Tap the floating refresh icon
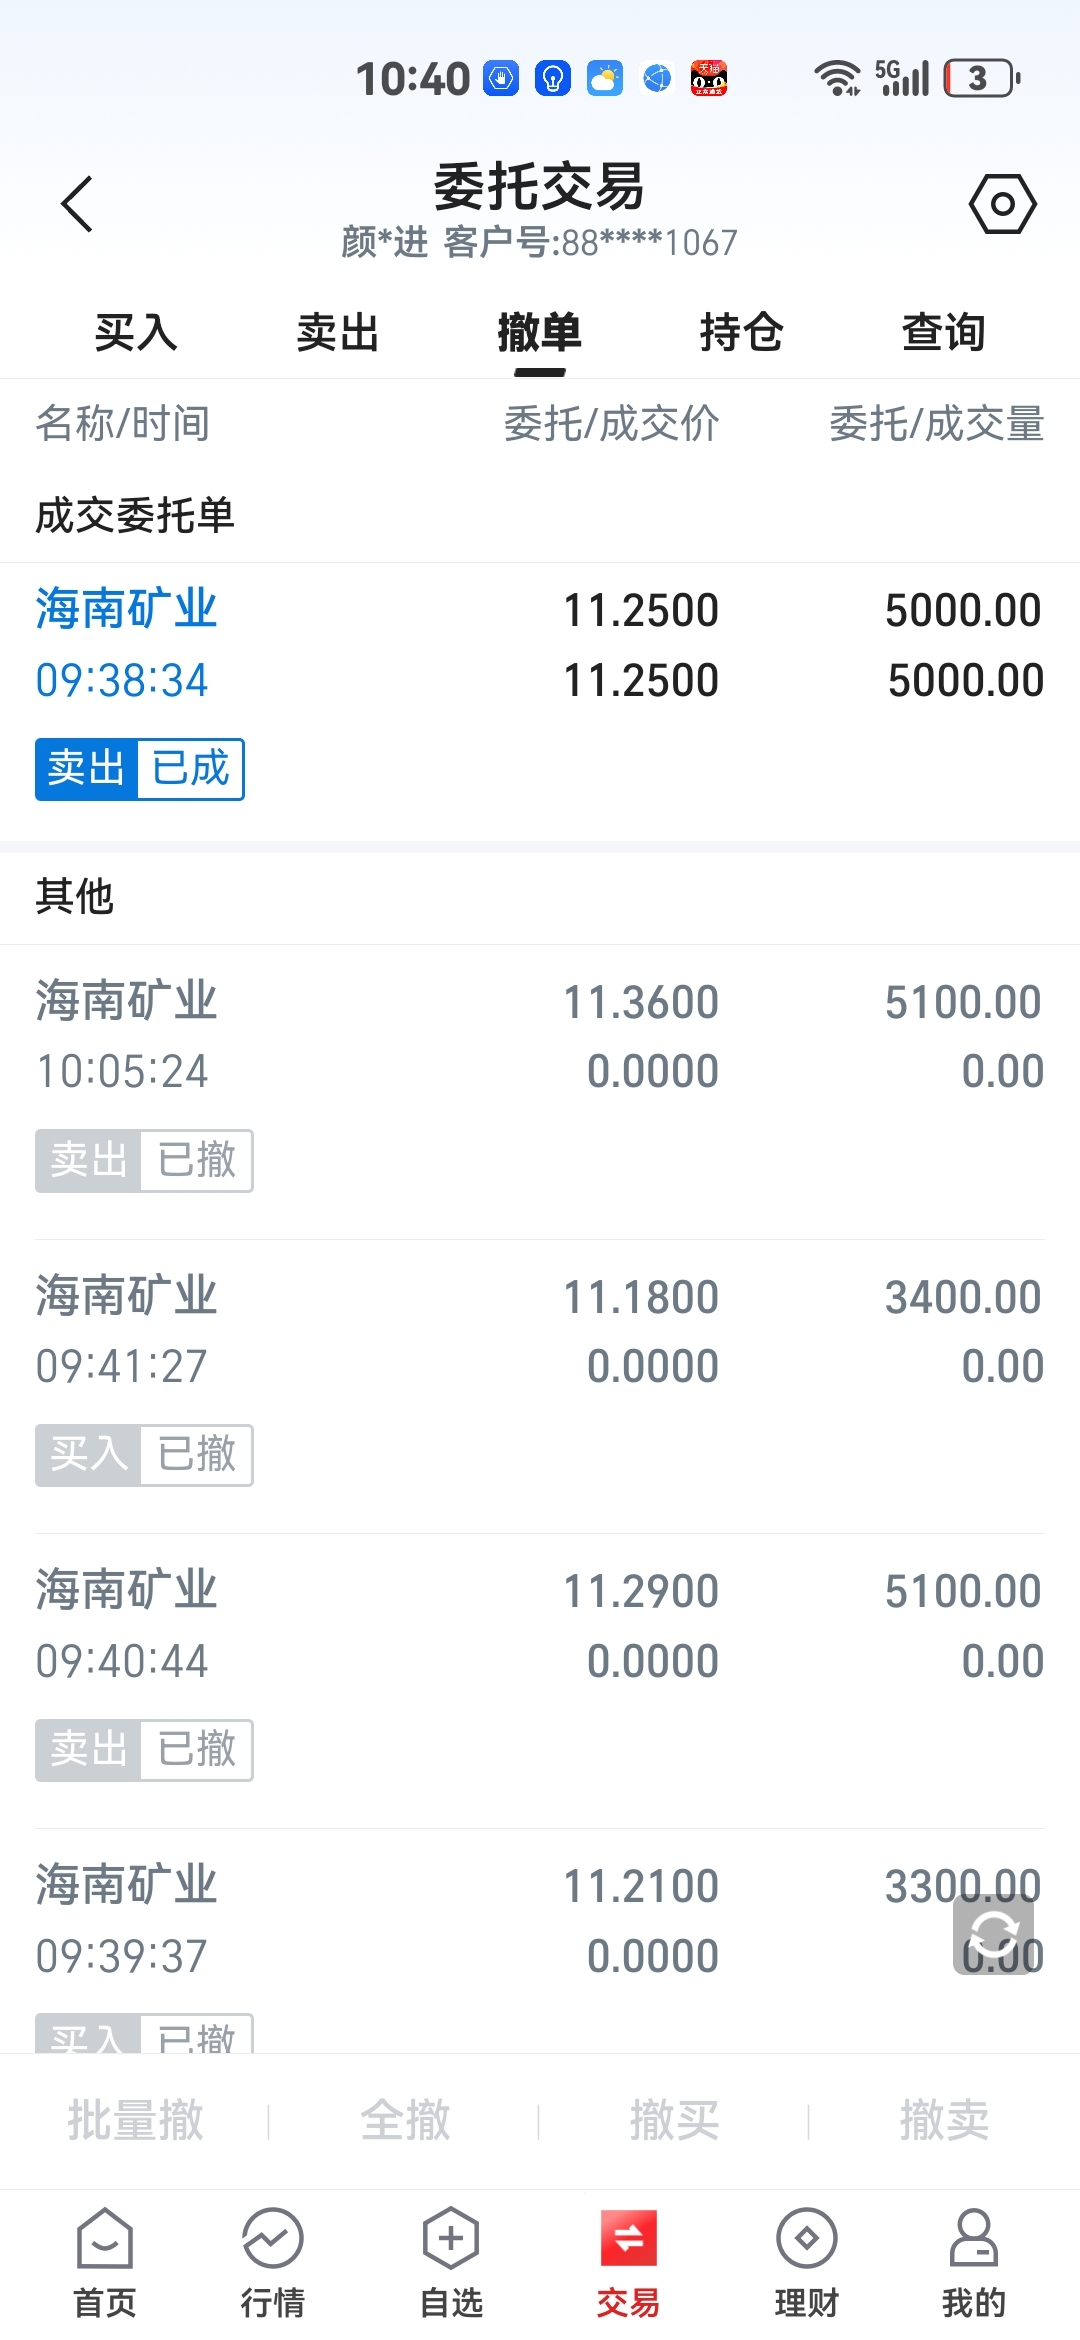Screen dimensions: 1080x2340 [x=993, y=1935]
